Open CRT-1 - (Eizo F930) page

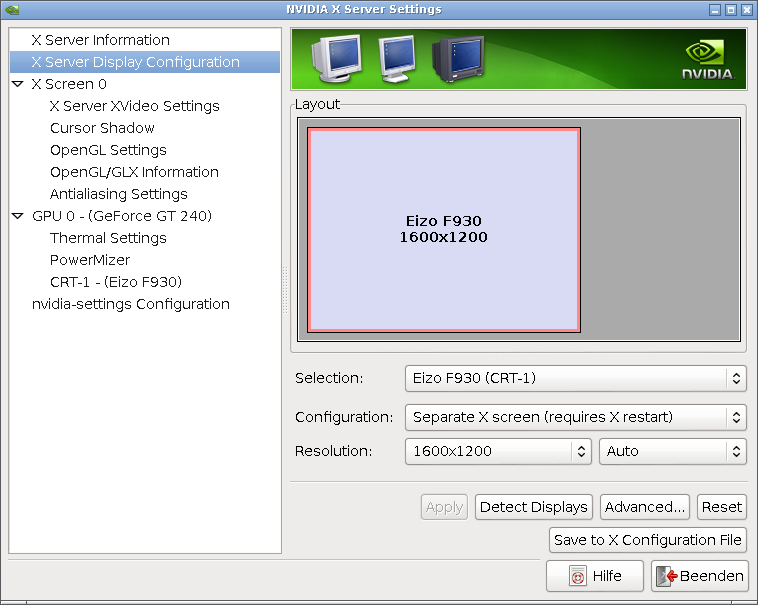click(x=116, y=282)
